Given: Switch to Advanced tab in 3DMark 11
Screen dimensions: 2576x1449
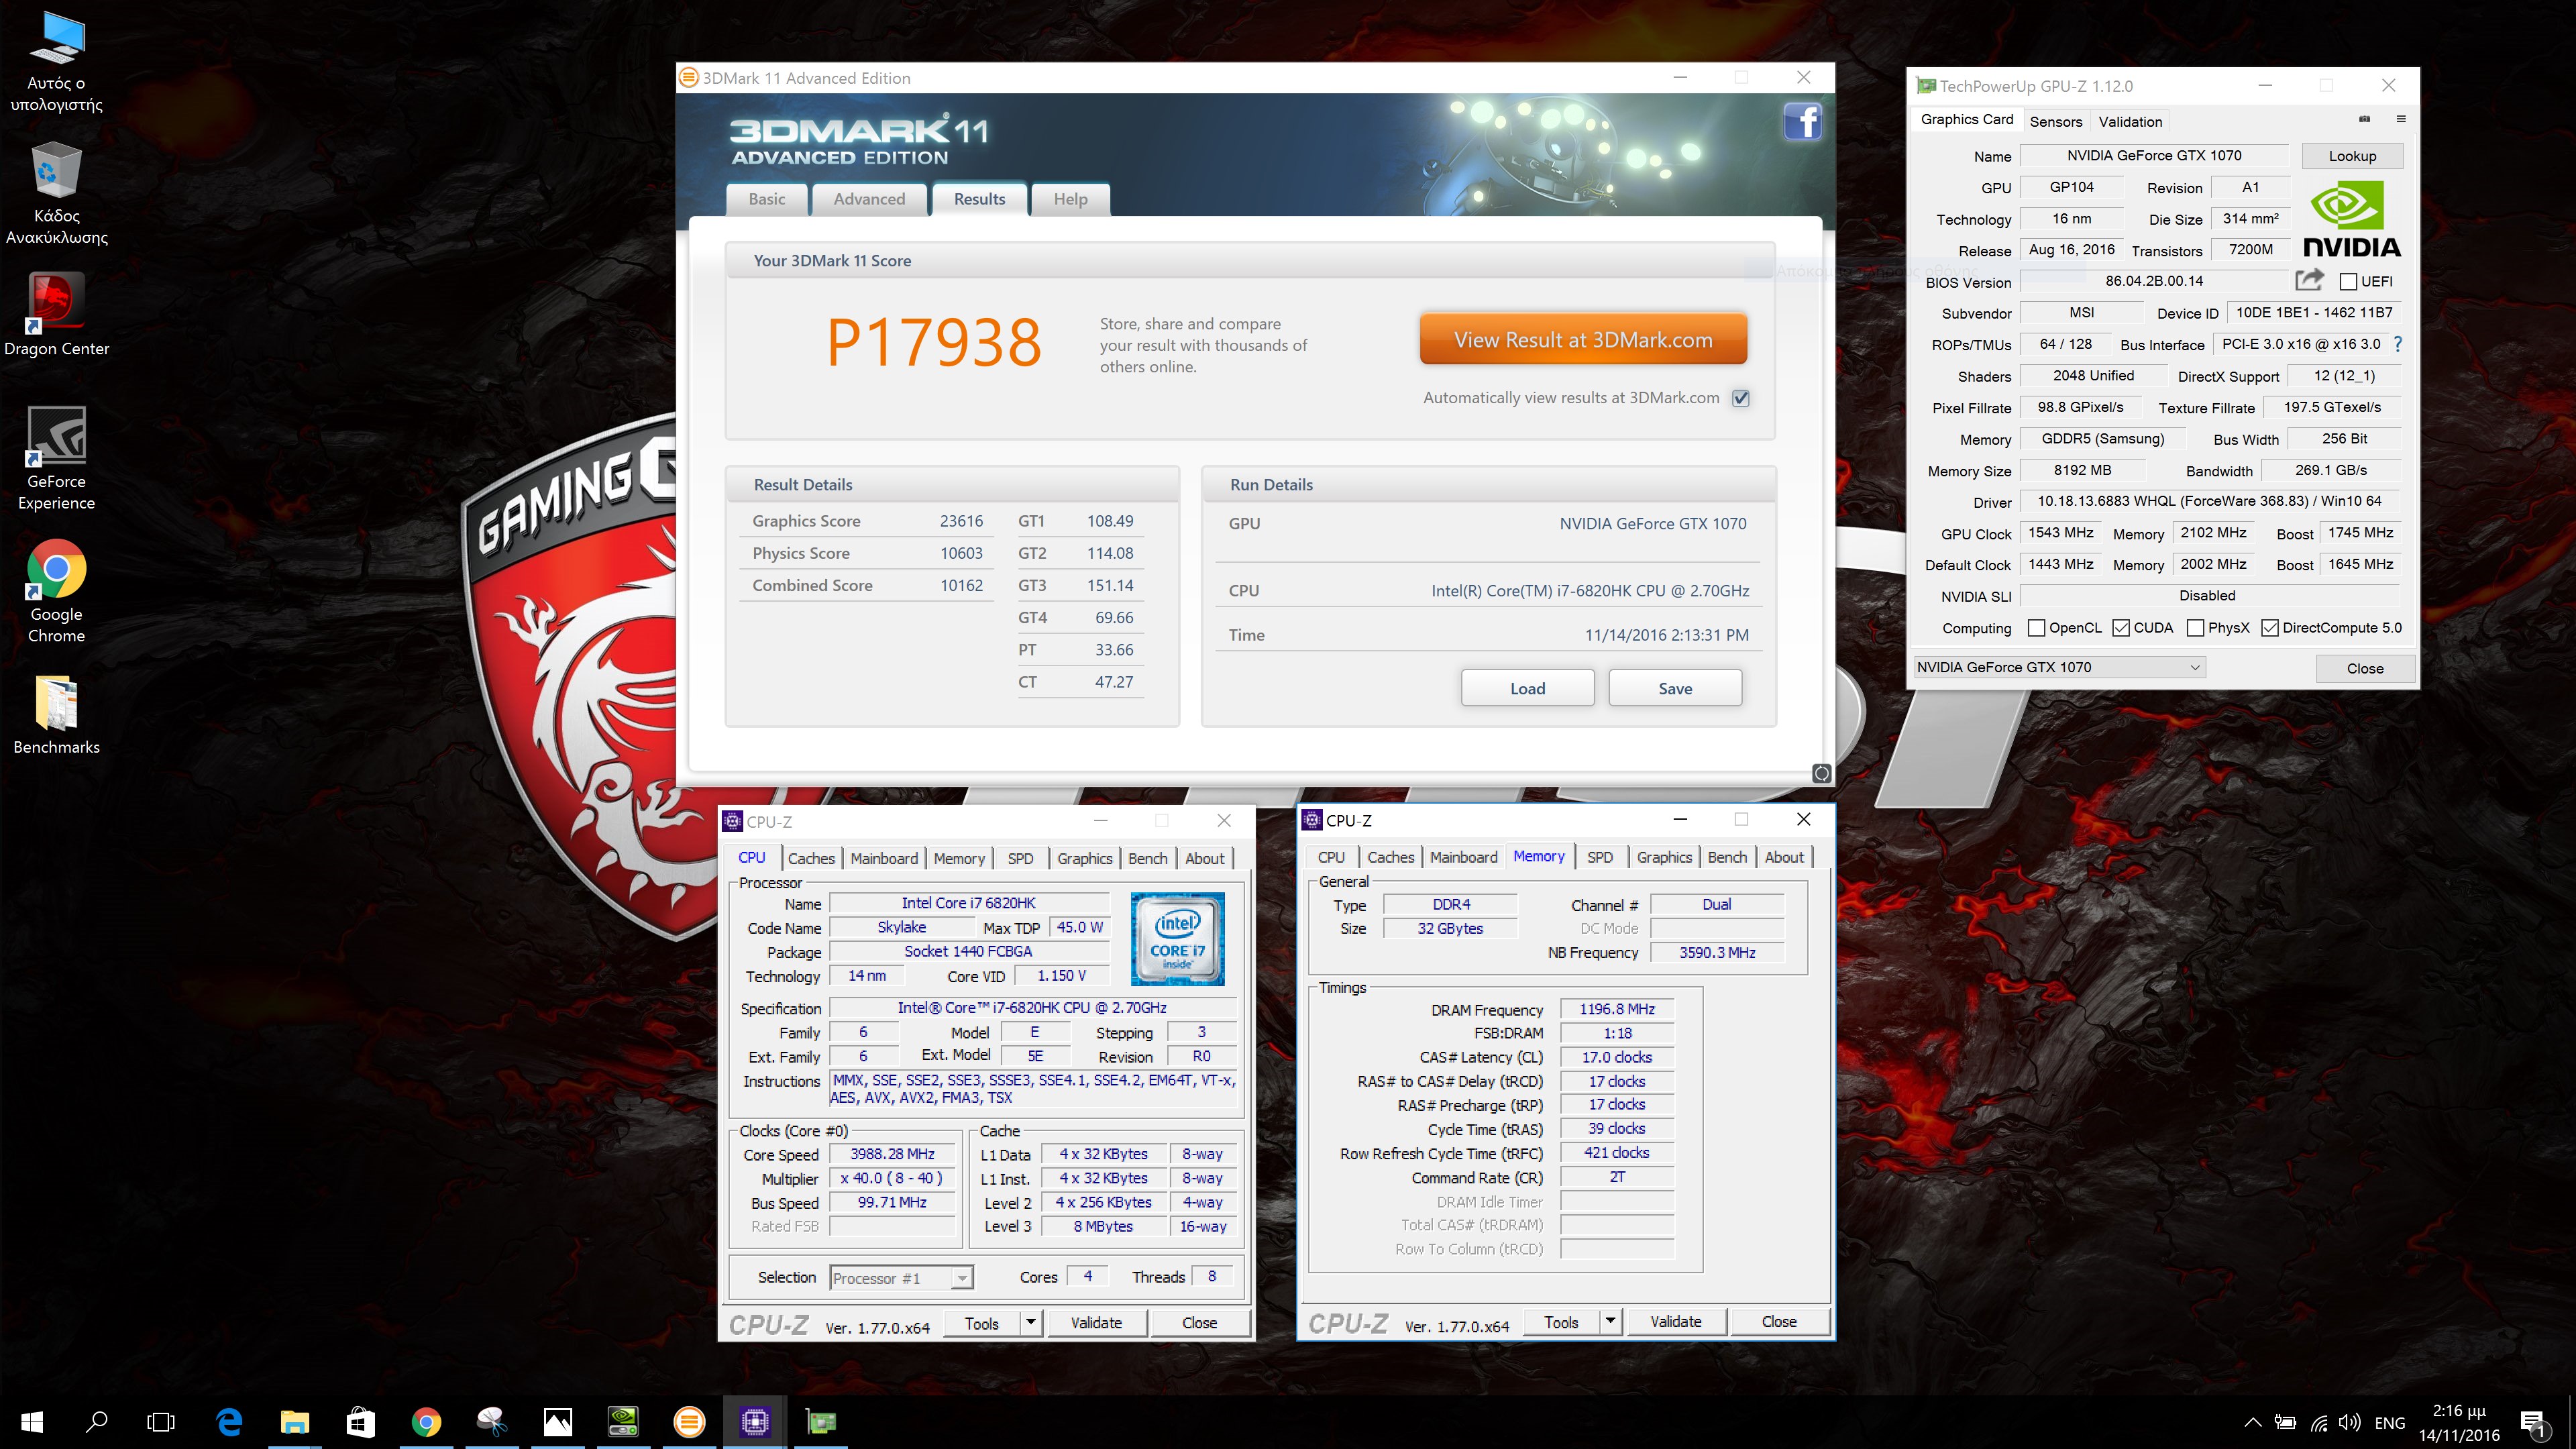Looking at the screenshot, I should (869, 199).
